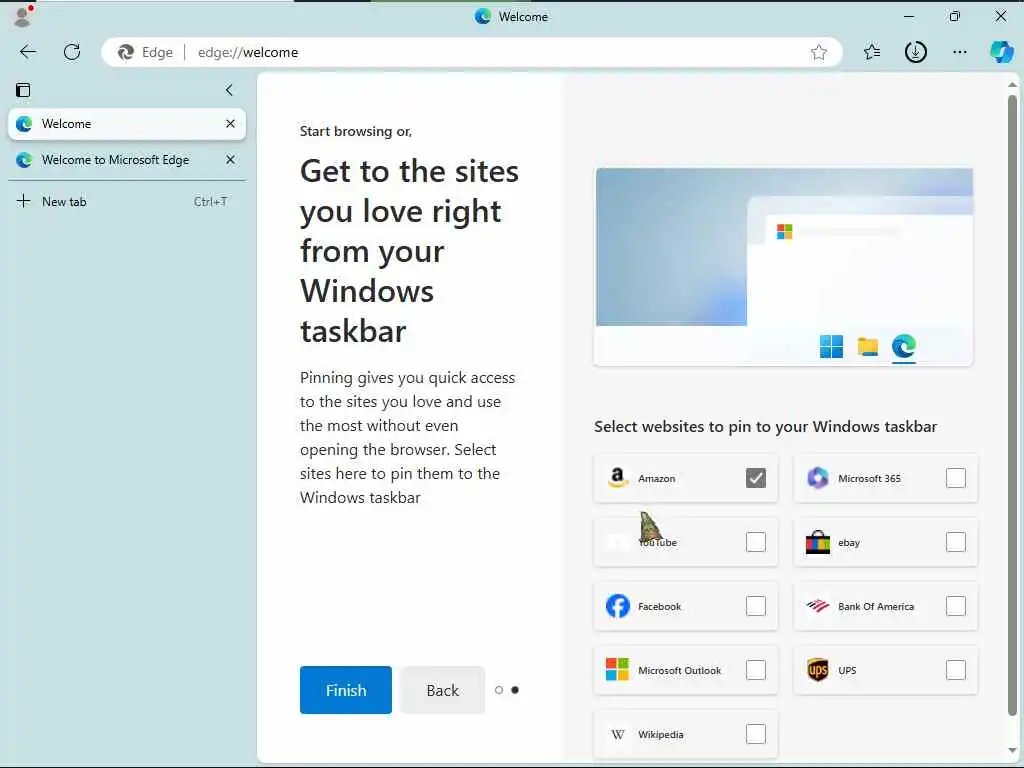Close the Welcome tab
Image resolution: width=1024 pixels, height=768 pixels.
pos(231,123)
